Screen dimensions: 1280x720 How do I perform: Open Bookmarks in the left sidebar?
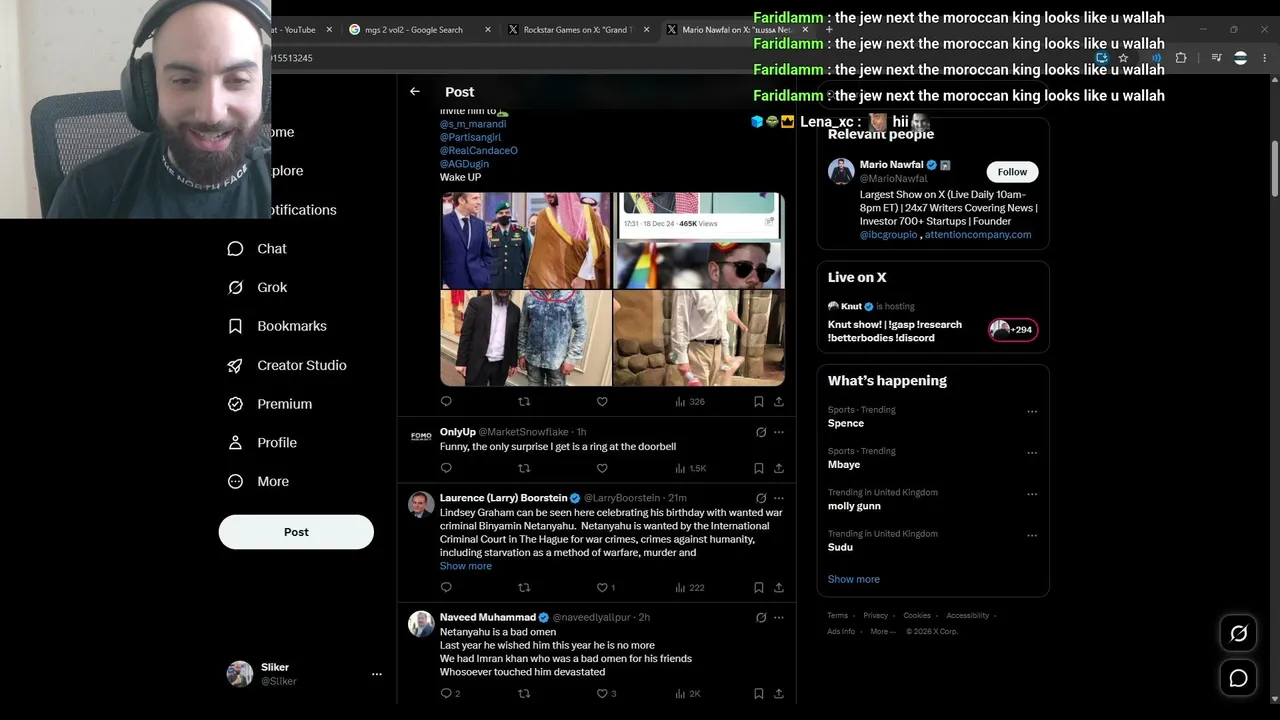277,326
